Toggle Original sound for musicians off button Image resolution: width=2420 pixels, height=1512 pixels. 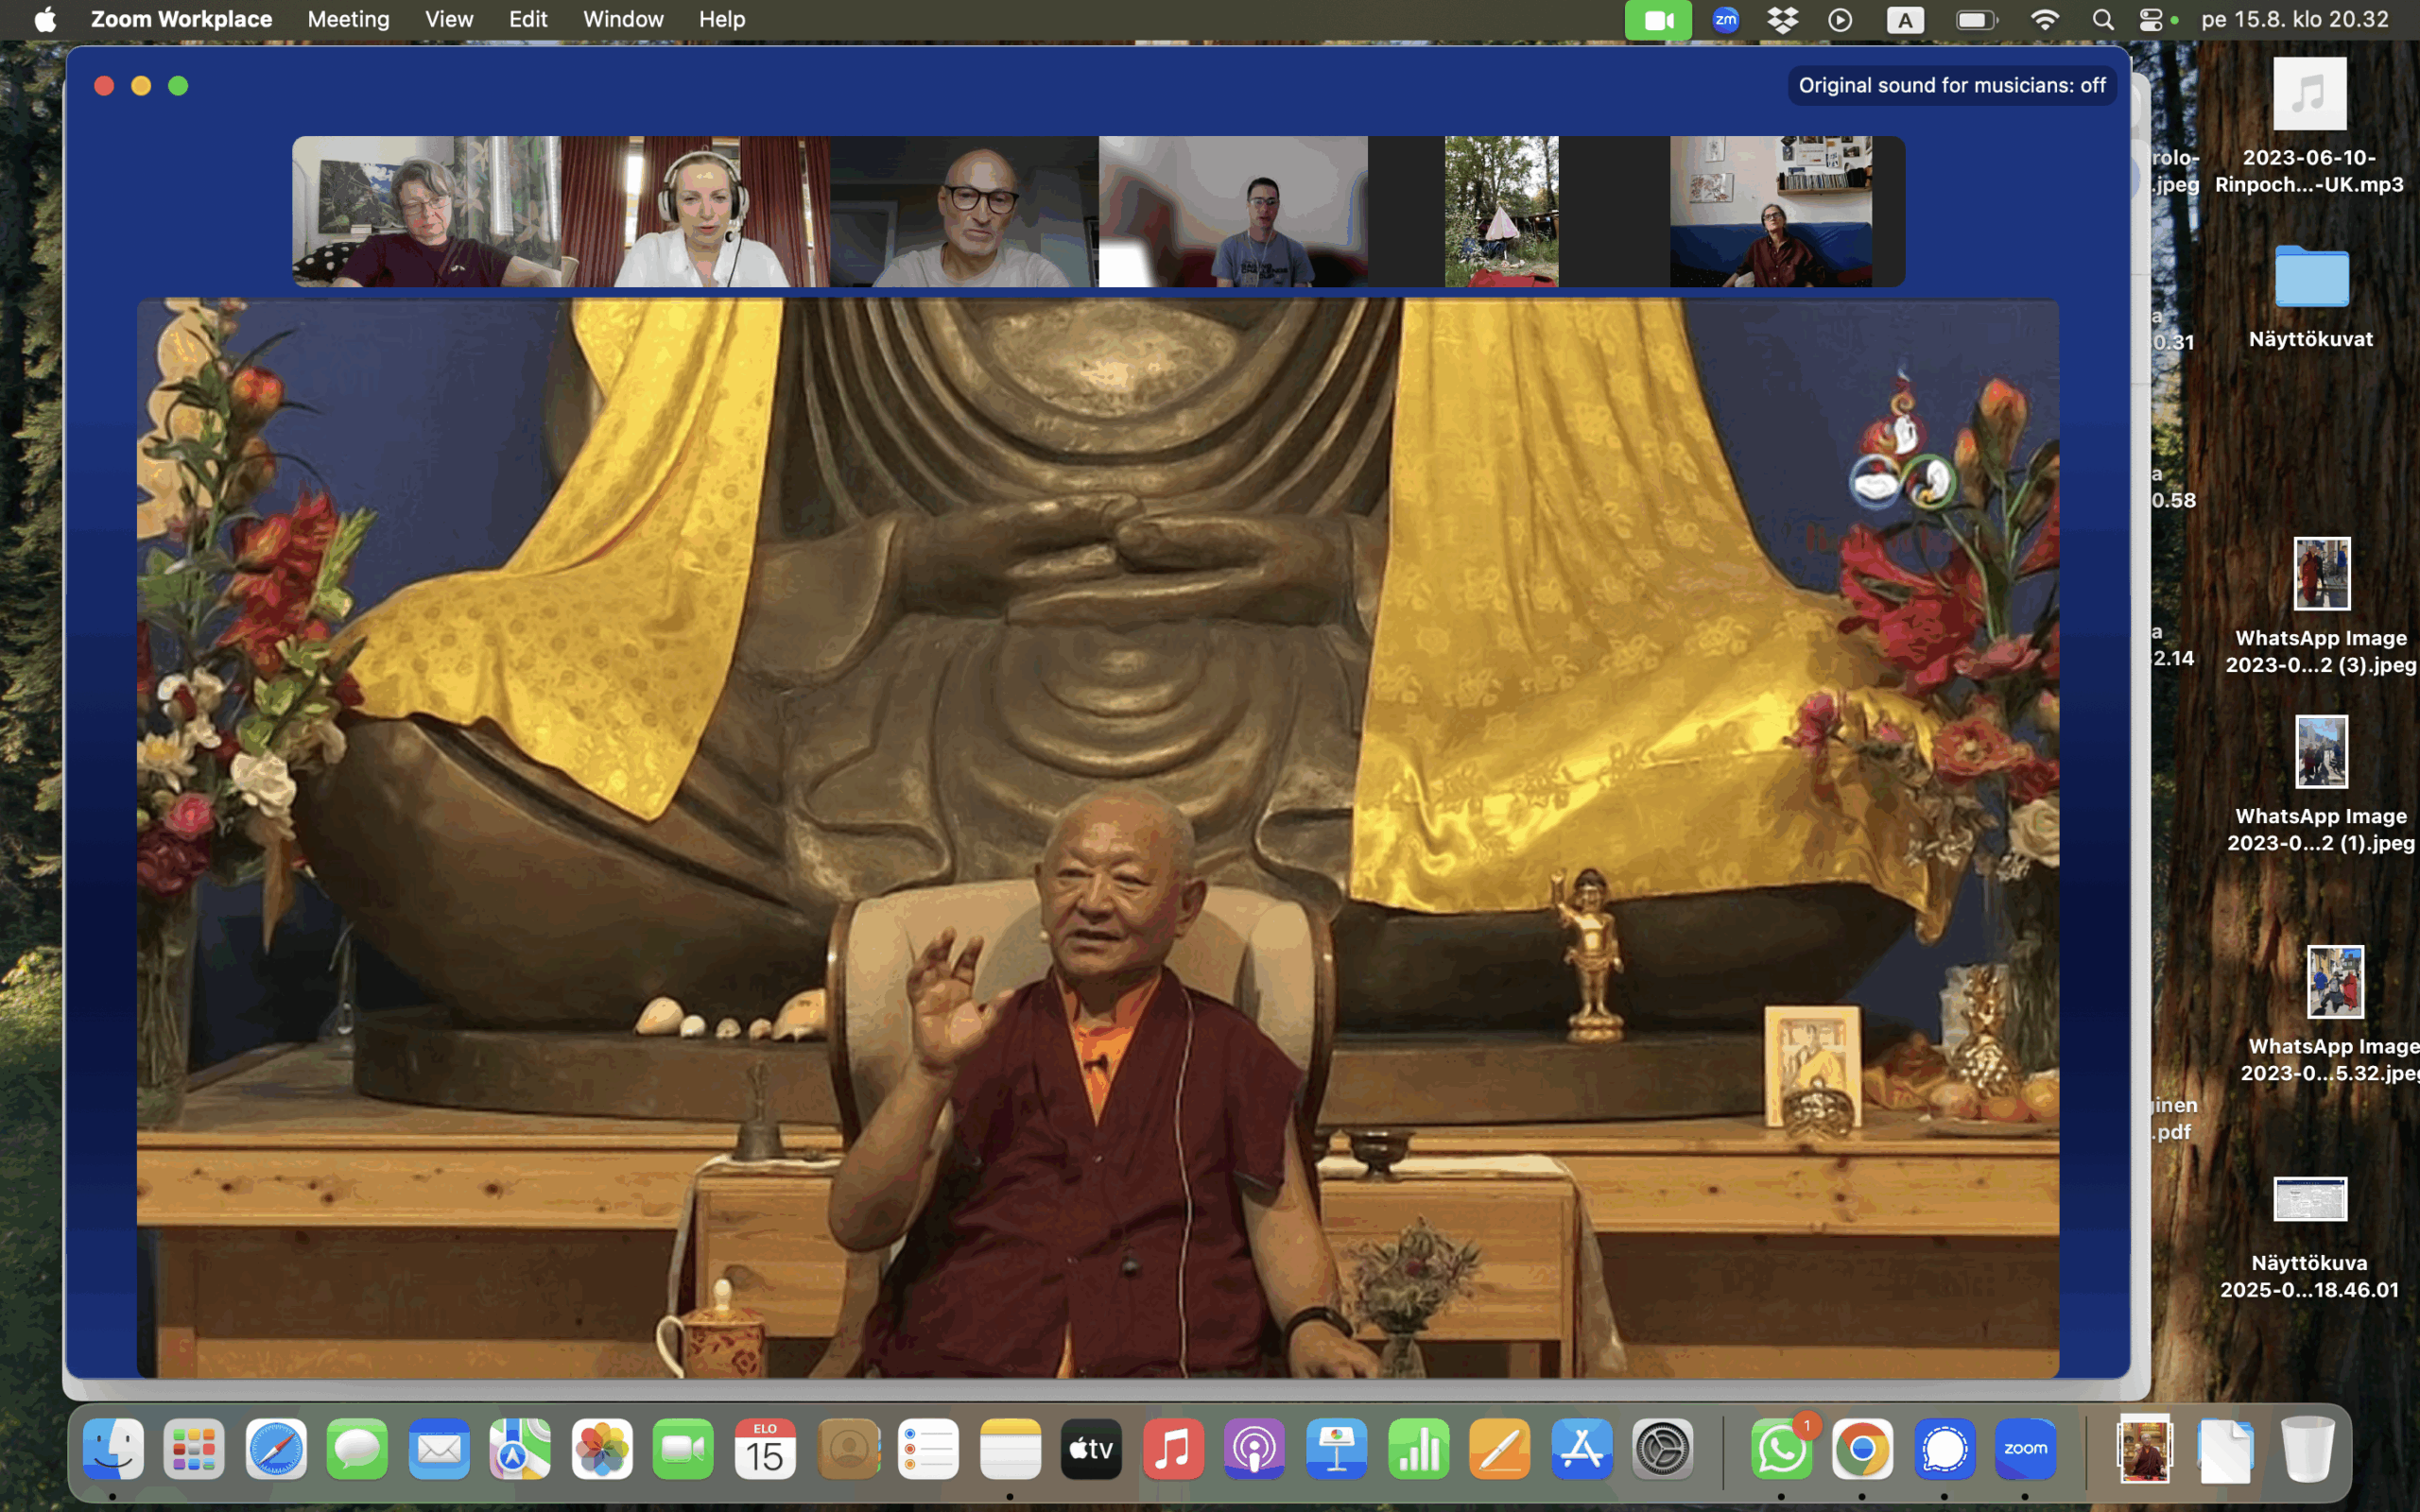pyautogui.click(x=1951, y=86)
